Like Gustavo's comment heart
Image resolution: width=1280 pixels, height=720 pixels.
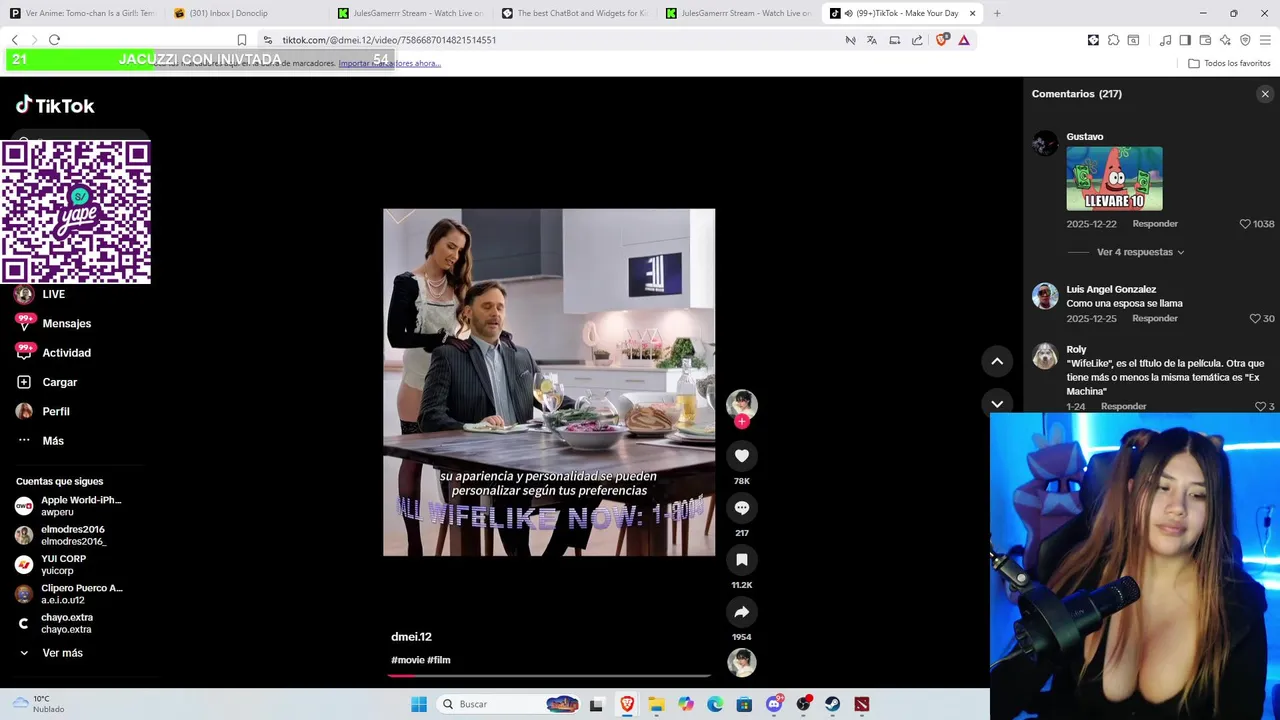point(1245,224)
